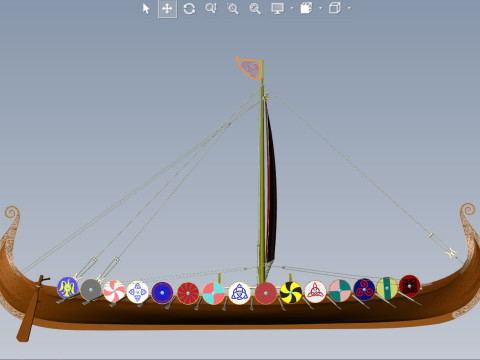Click the wireframe cube view icon
This screenshot has width=480, height=360.
(x=335, y=8)
